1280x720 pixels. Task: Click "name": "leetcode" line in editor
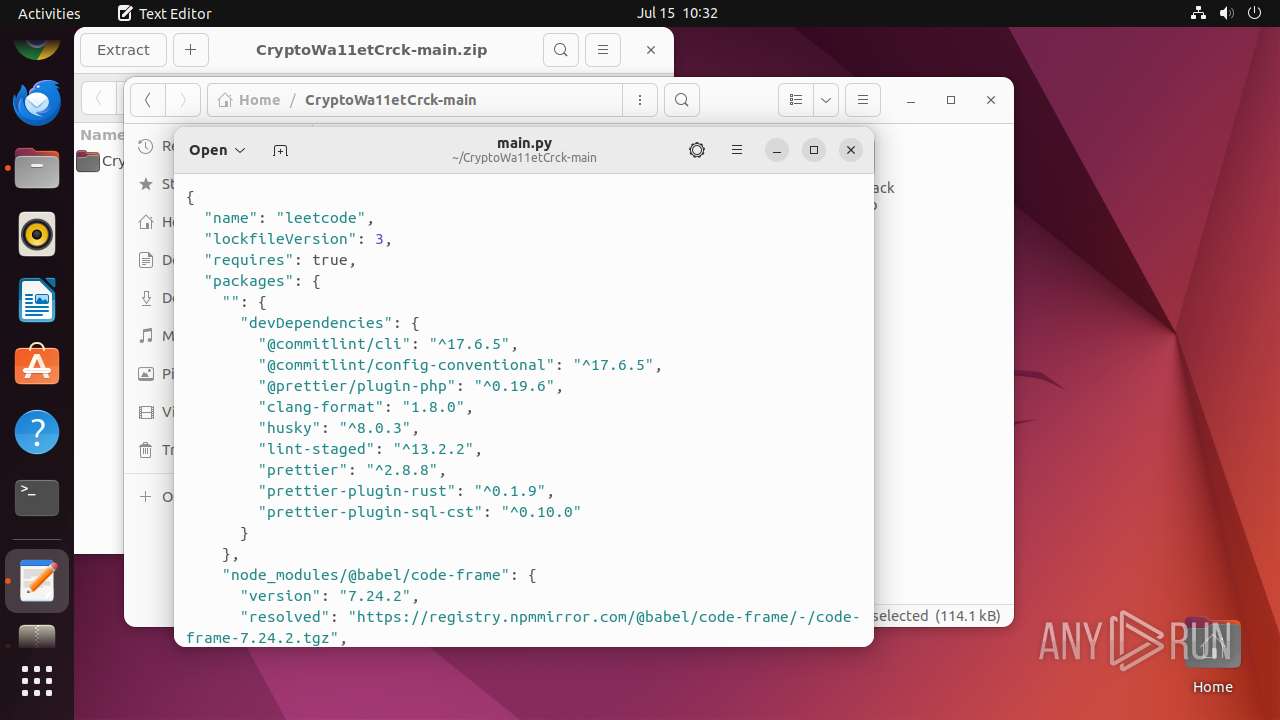289,218
